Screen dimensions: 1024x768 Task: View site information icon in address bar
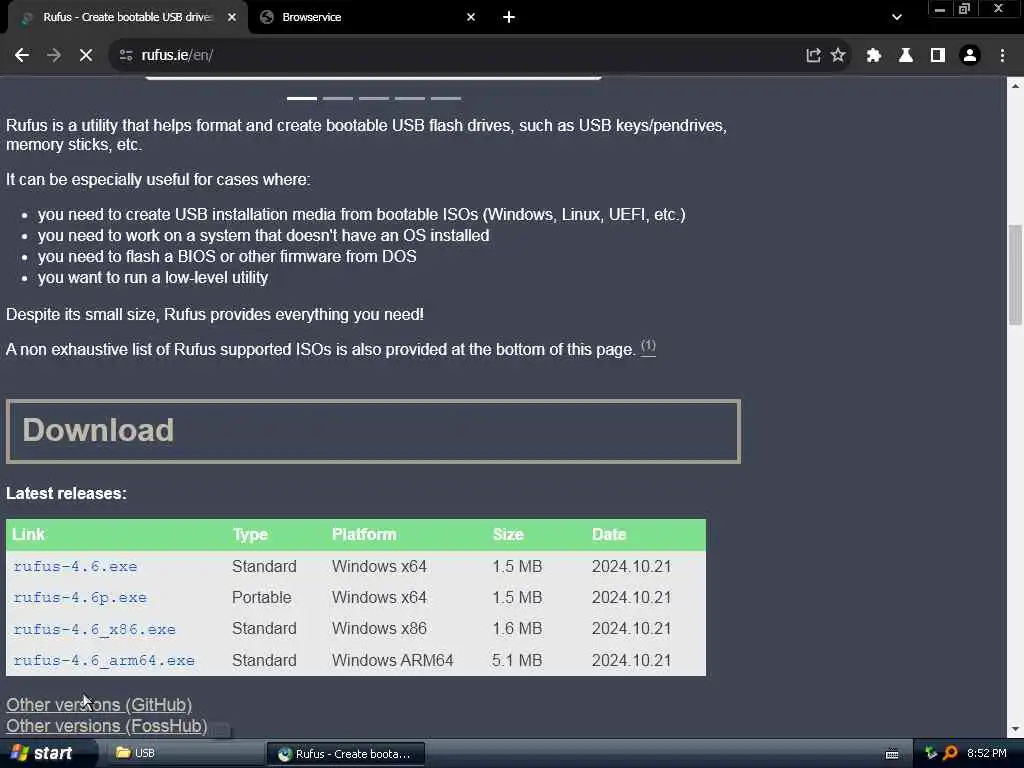(126, 56)
